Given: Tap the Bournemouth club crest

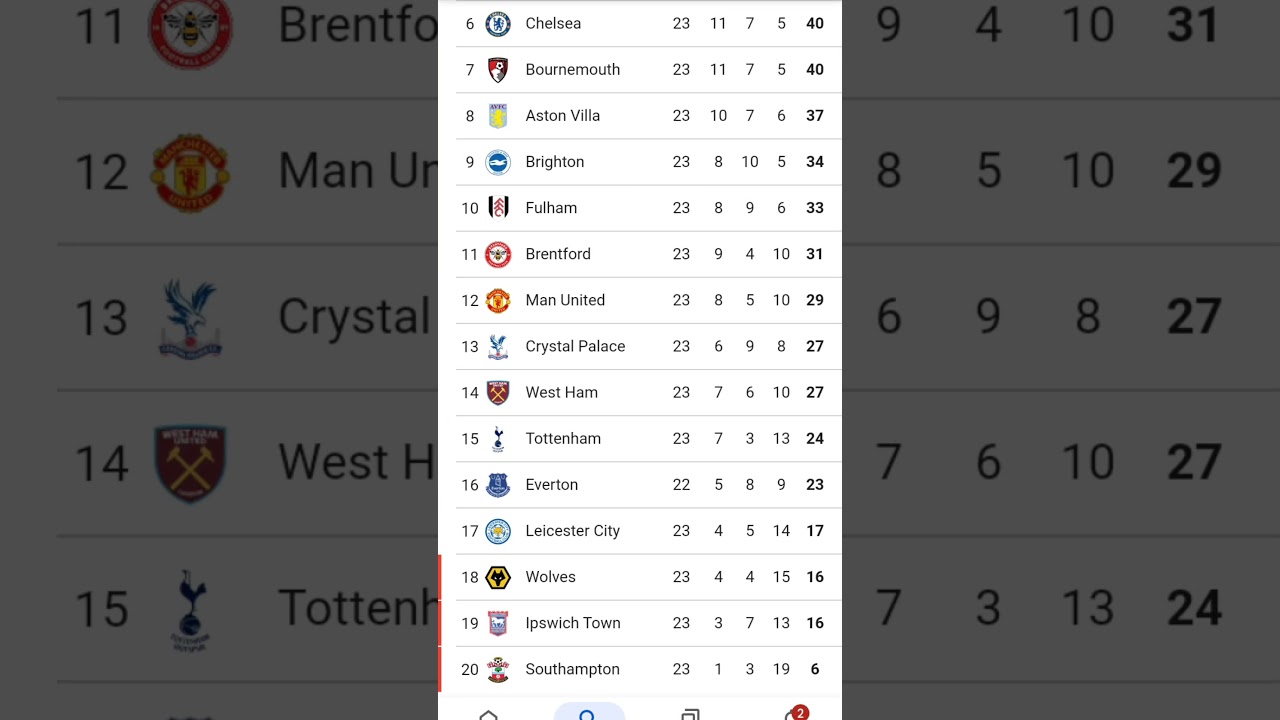Looking at the screenshot, I should coord(498,70).
